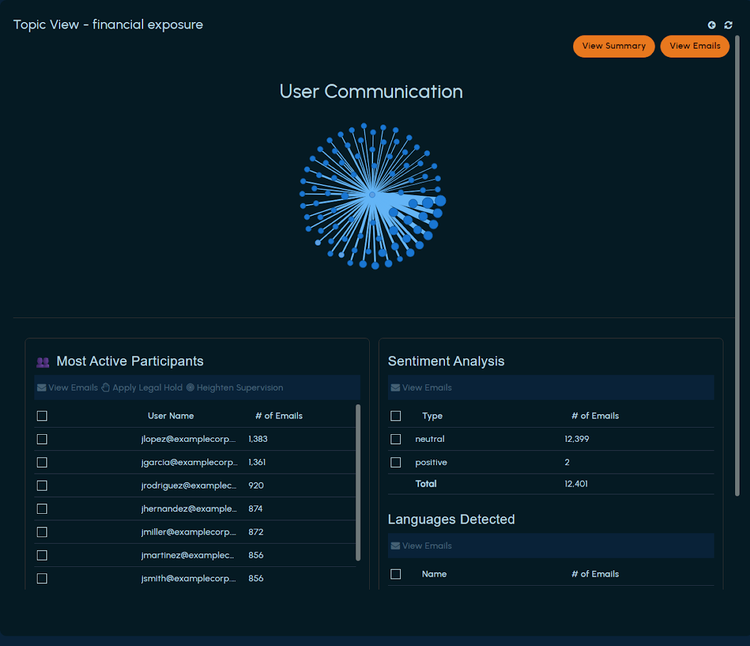Click the 12,401 total email count
The image size is (750, 646).
tap(576, 484)
